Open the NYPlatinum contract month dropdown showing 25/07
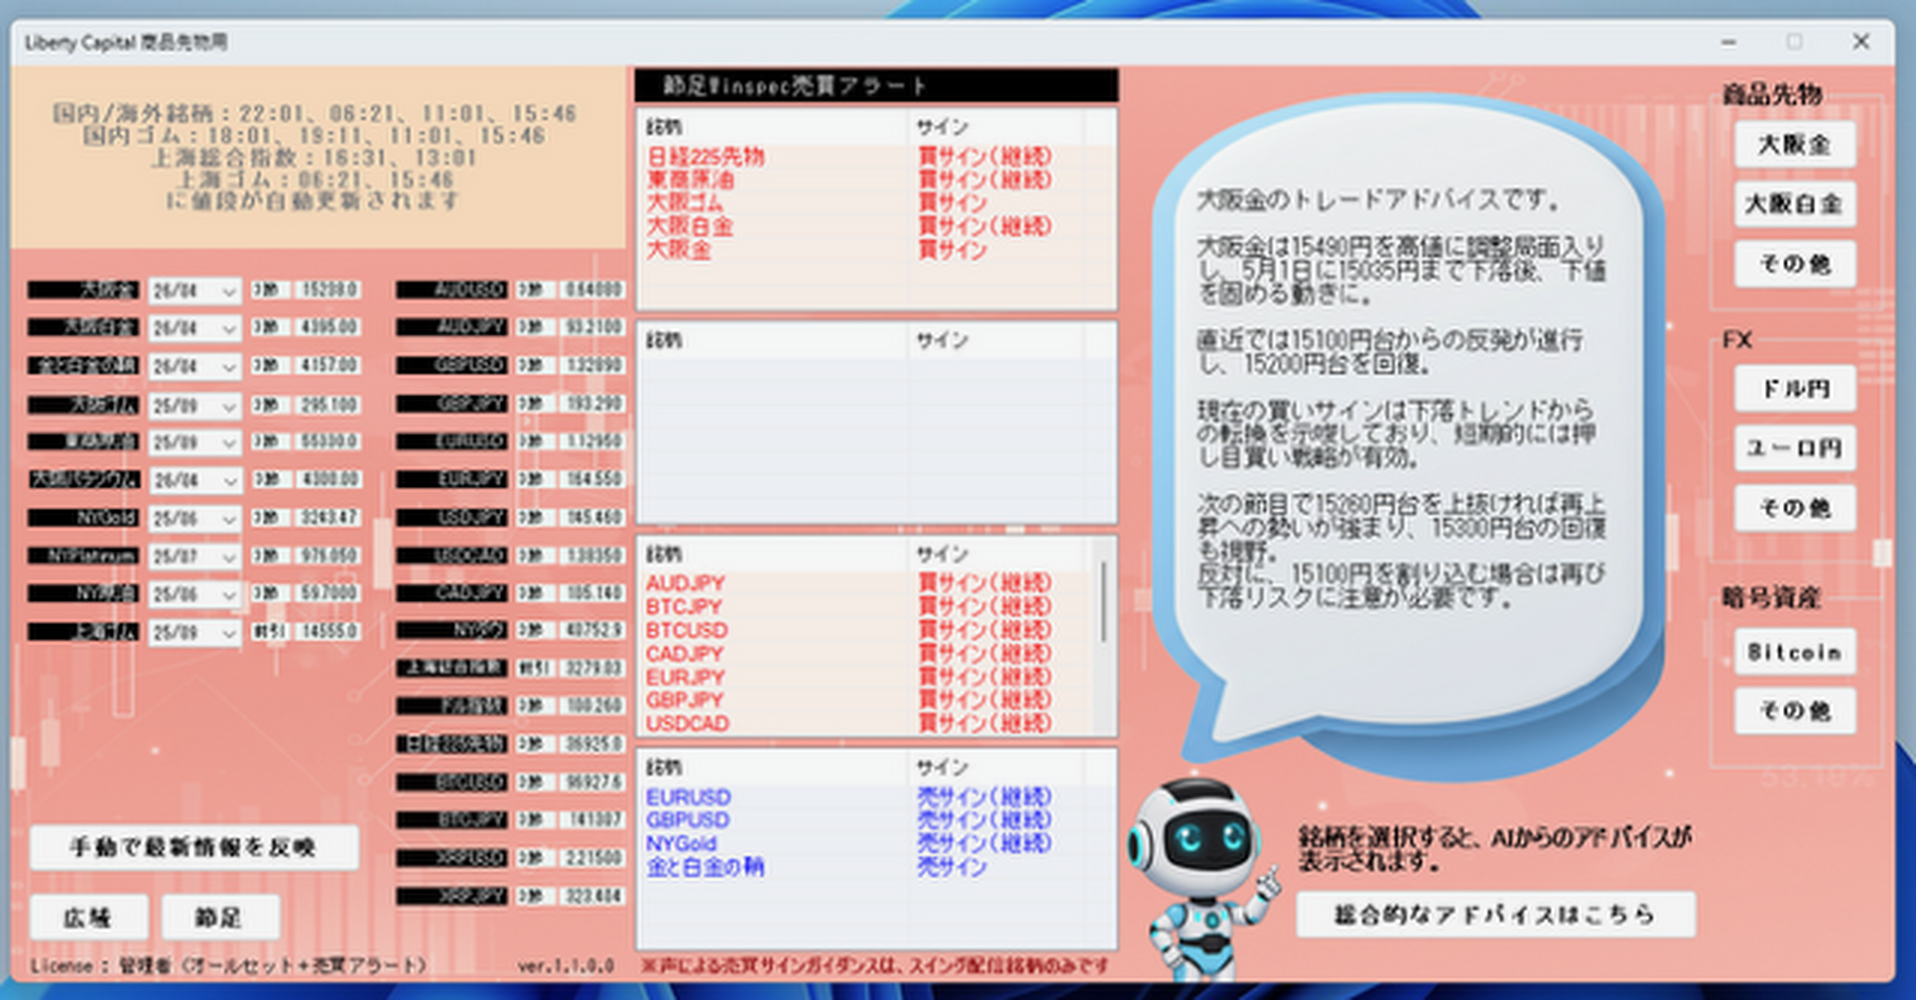Viewport: 1916px width, 1000px height. 195,557
